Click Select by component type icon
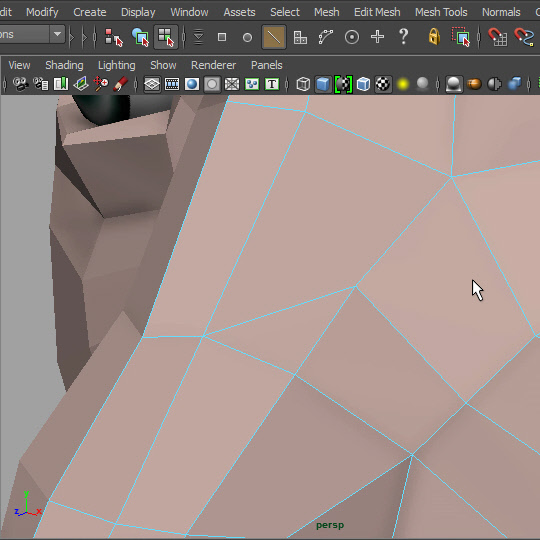 pos(166,37)
